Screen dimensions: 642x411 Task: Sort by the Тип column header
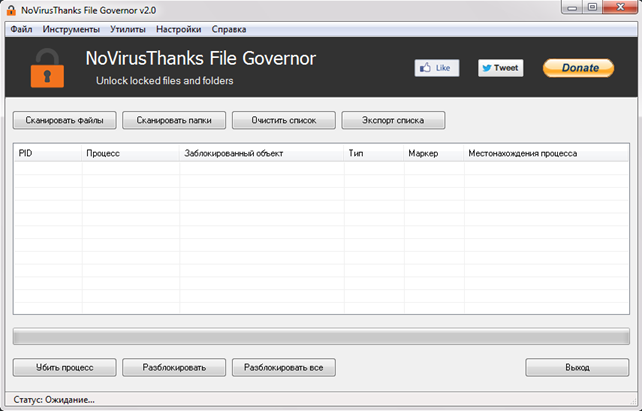point(374,154)
